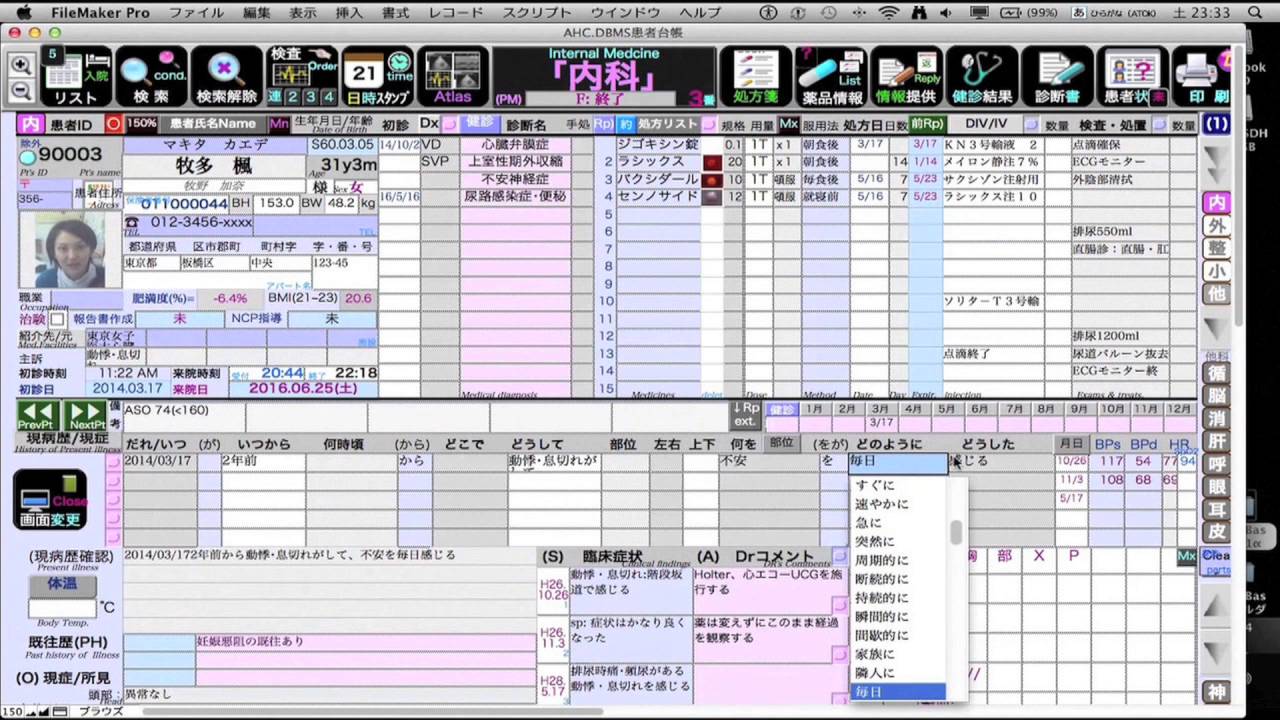The image size is (1280, 720).
Task: Open the ファイル menu
Action: click(196, 12)
